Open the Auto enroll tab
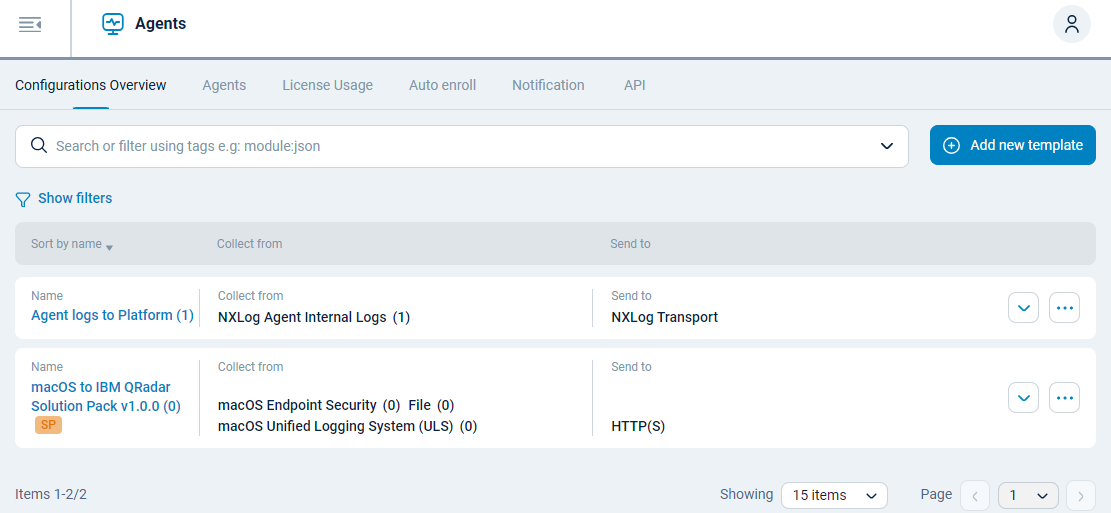1111x513 pixels. tap(442, 85)
